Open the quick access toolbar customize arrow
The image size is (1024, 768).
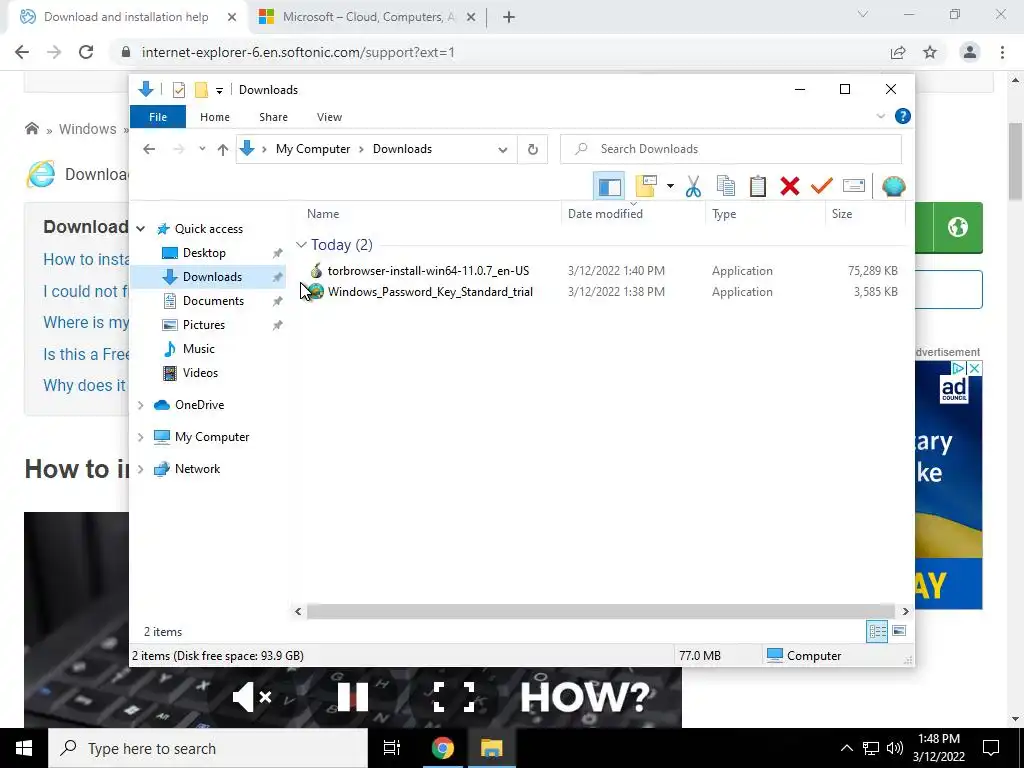tap(219, 91)
